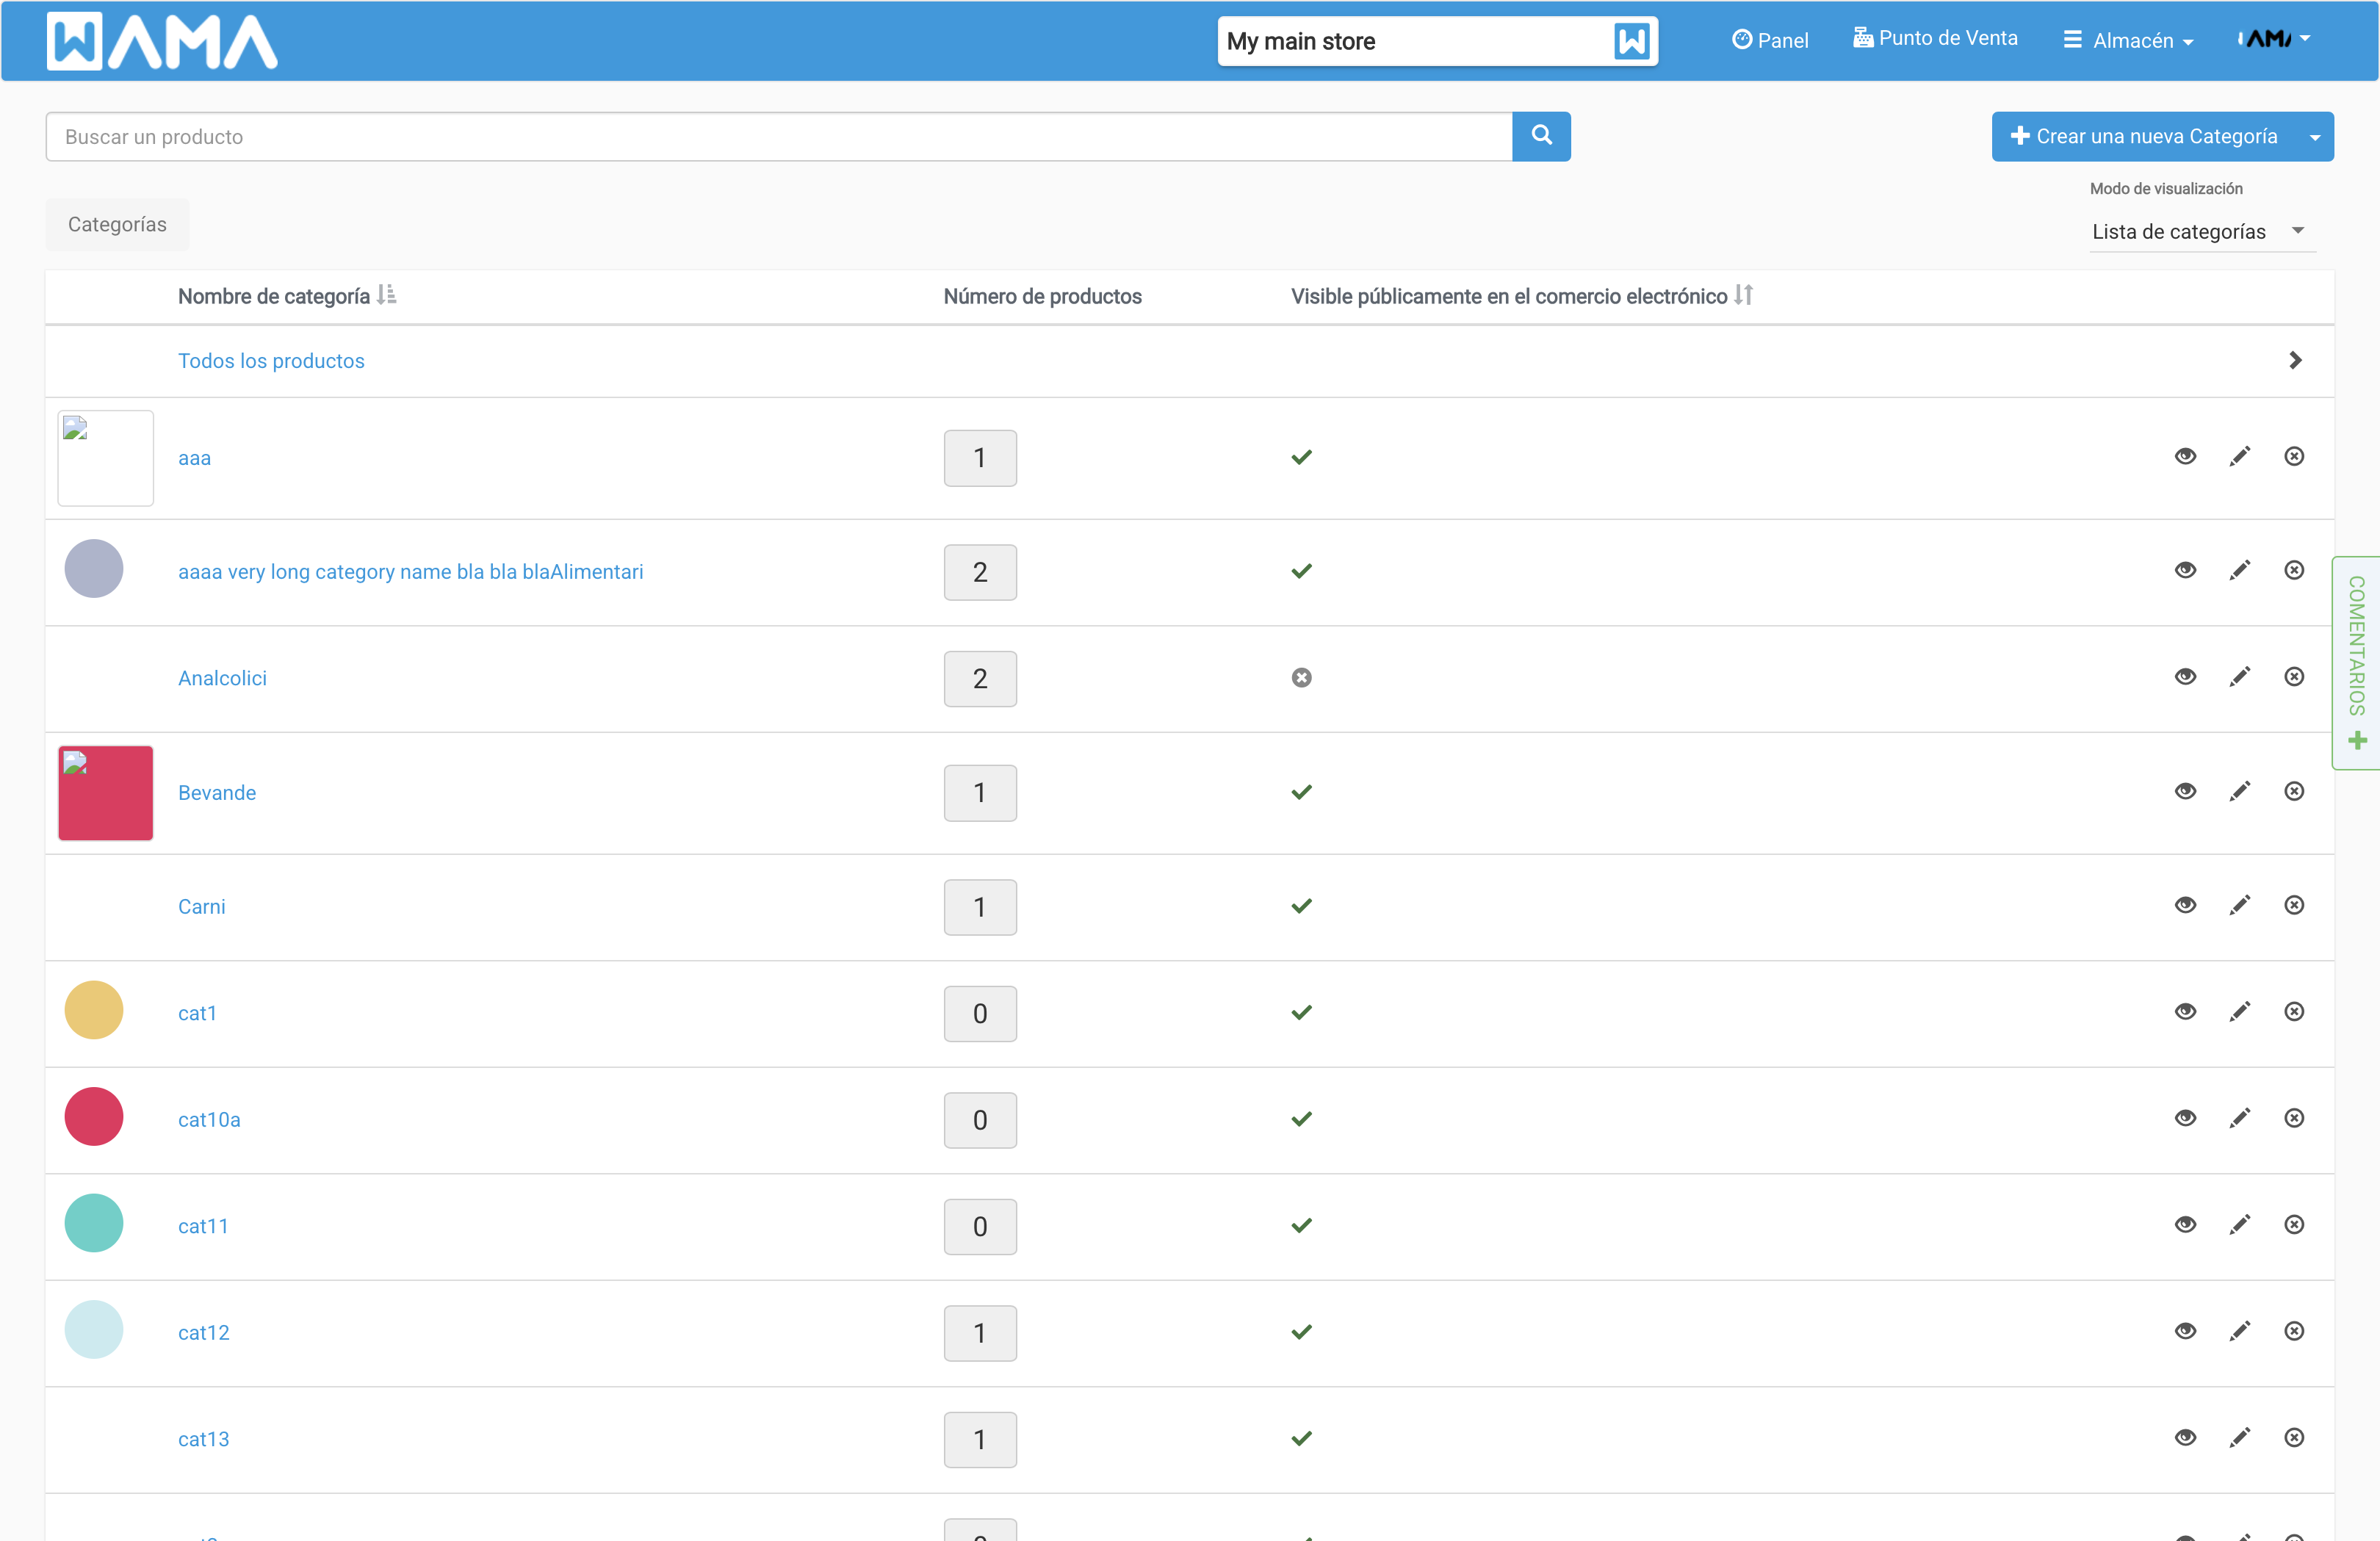Delete the aaa category
The image size is (2380, 1541).
coord(2294,457)
